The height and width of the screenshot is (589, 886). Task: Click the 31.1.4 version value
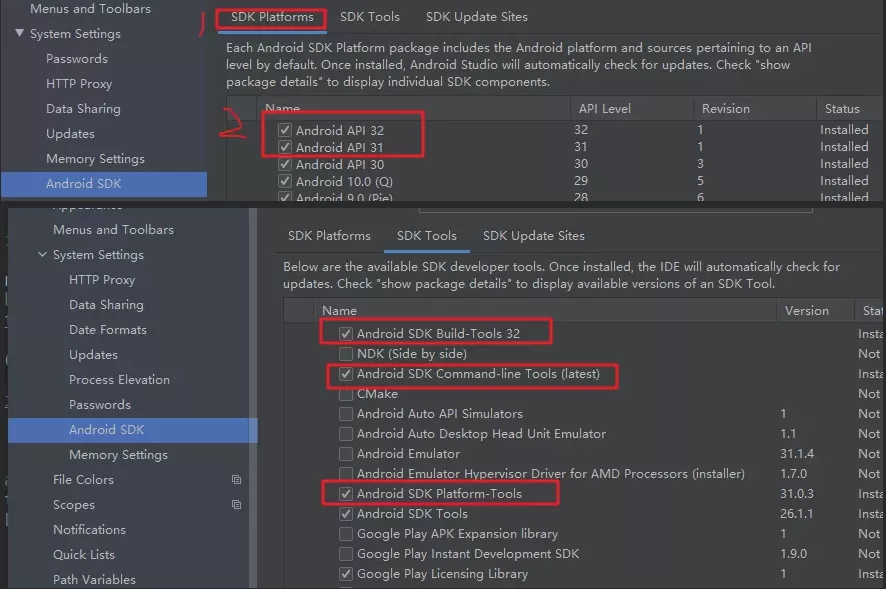click(797, 454)
